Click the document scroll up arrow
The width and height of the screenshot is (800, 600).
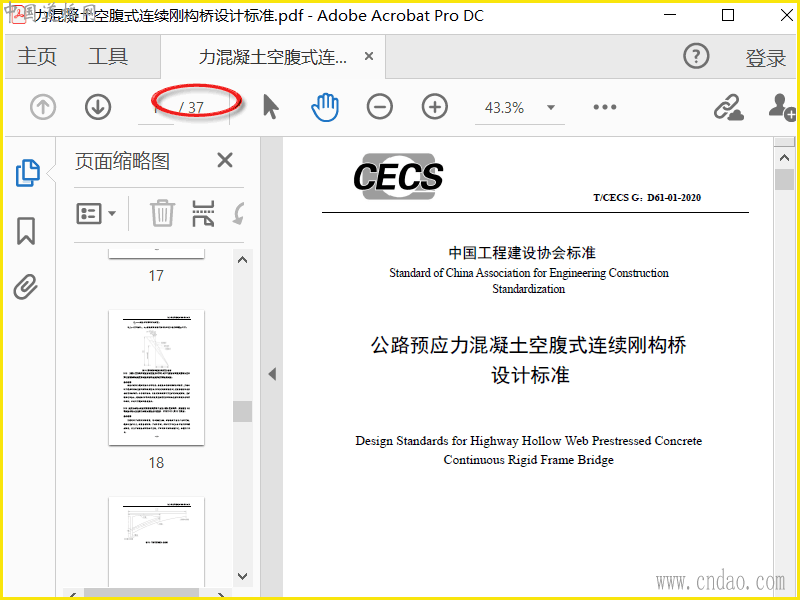click(784, 158)
